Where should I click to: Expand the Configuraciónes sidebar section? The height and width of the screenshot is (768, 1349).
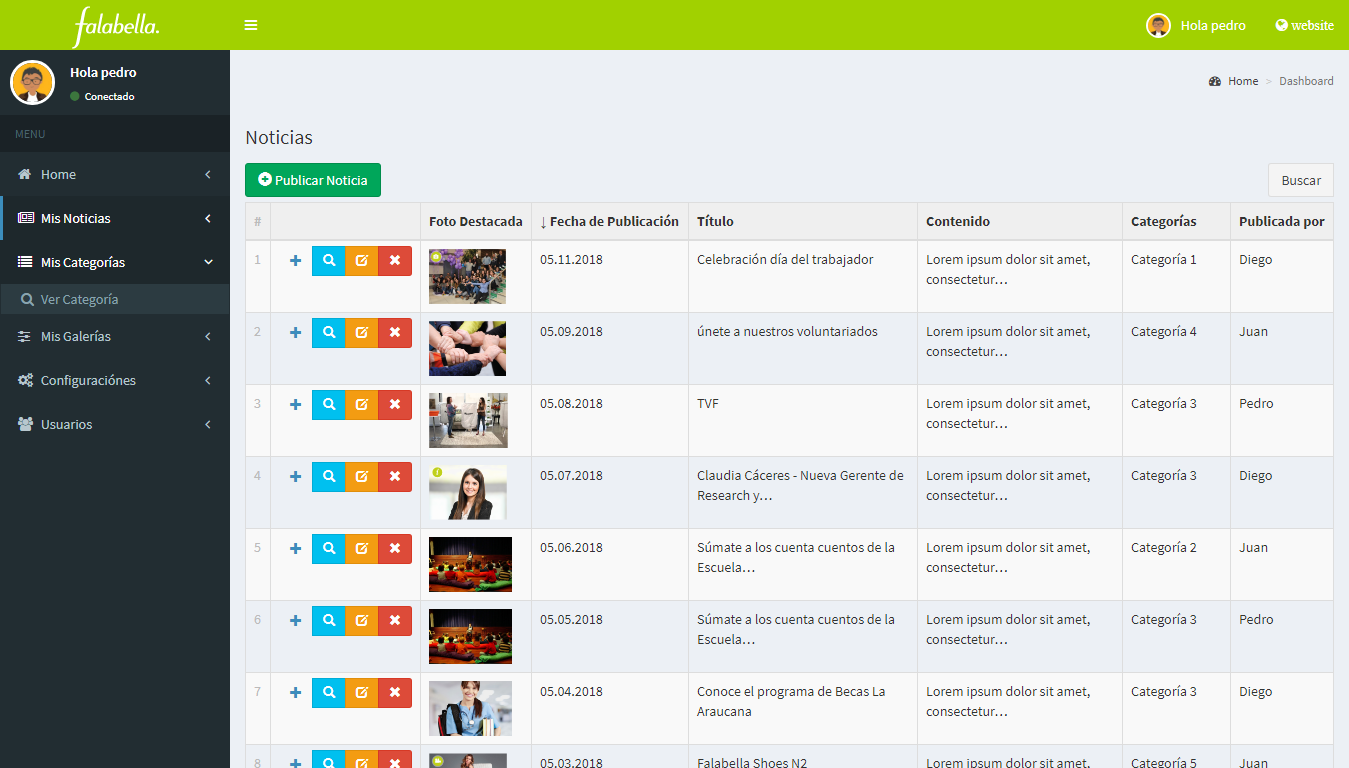click(x=114, y=380)
